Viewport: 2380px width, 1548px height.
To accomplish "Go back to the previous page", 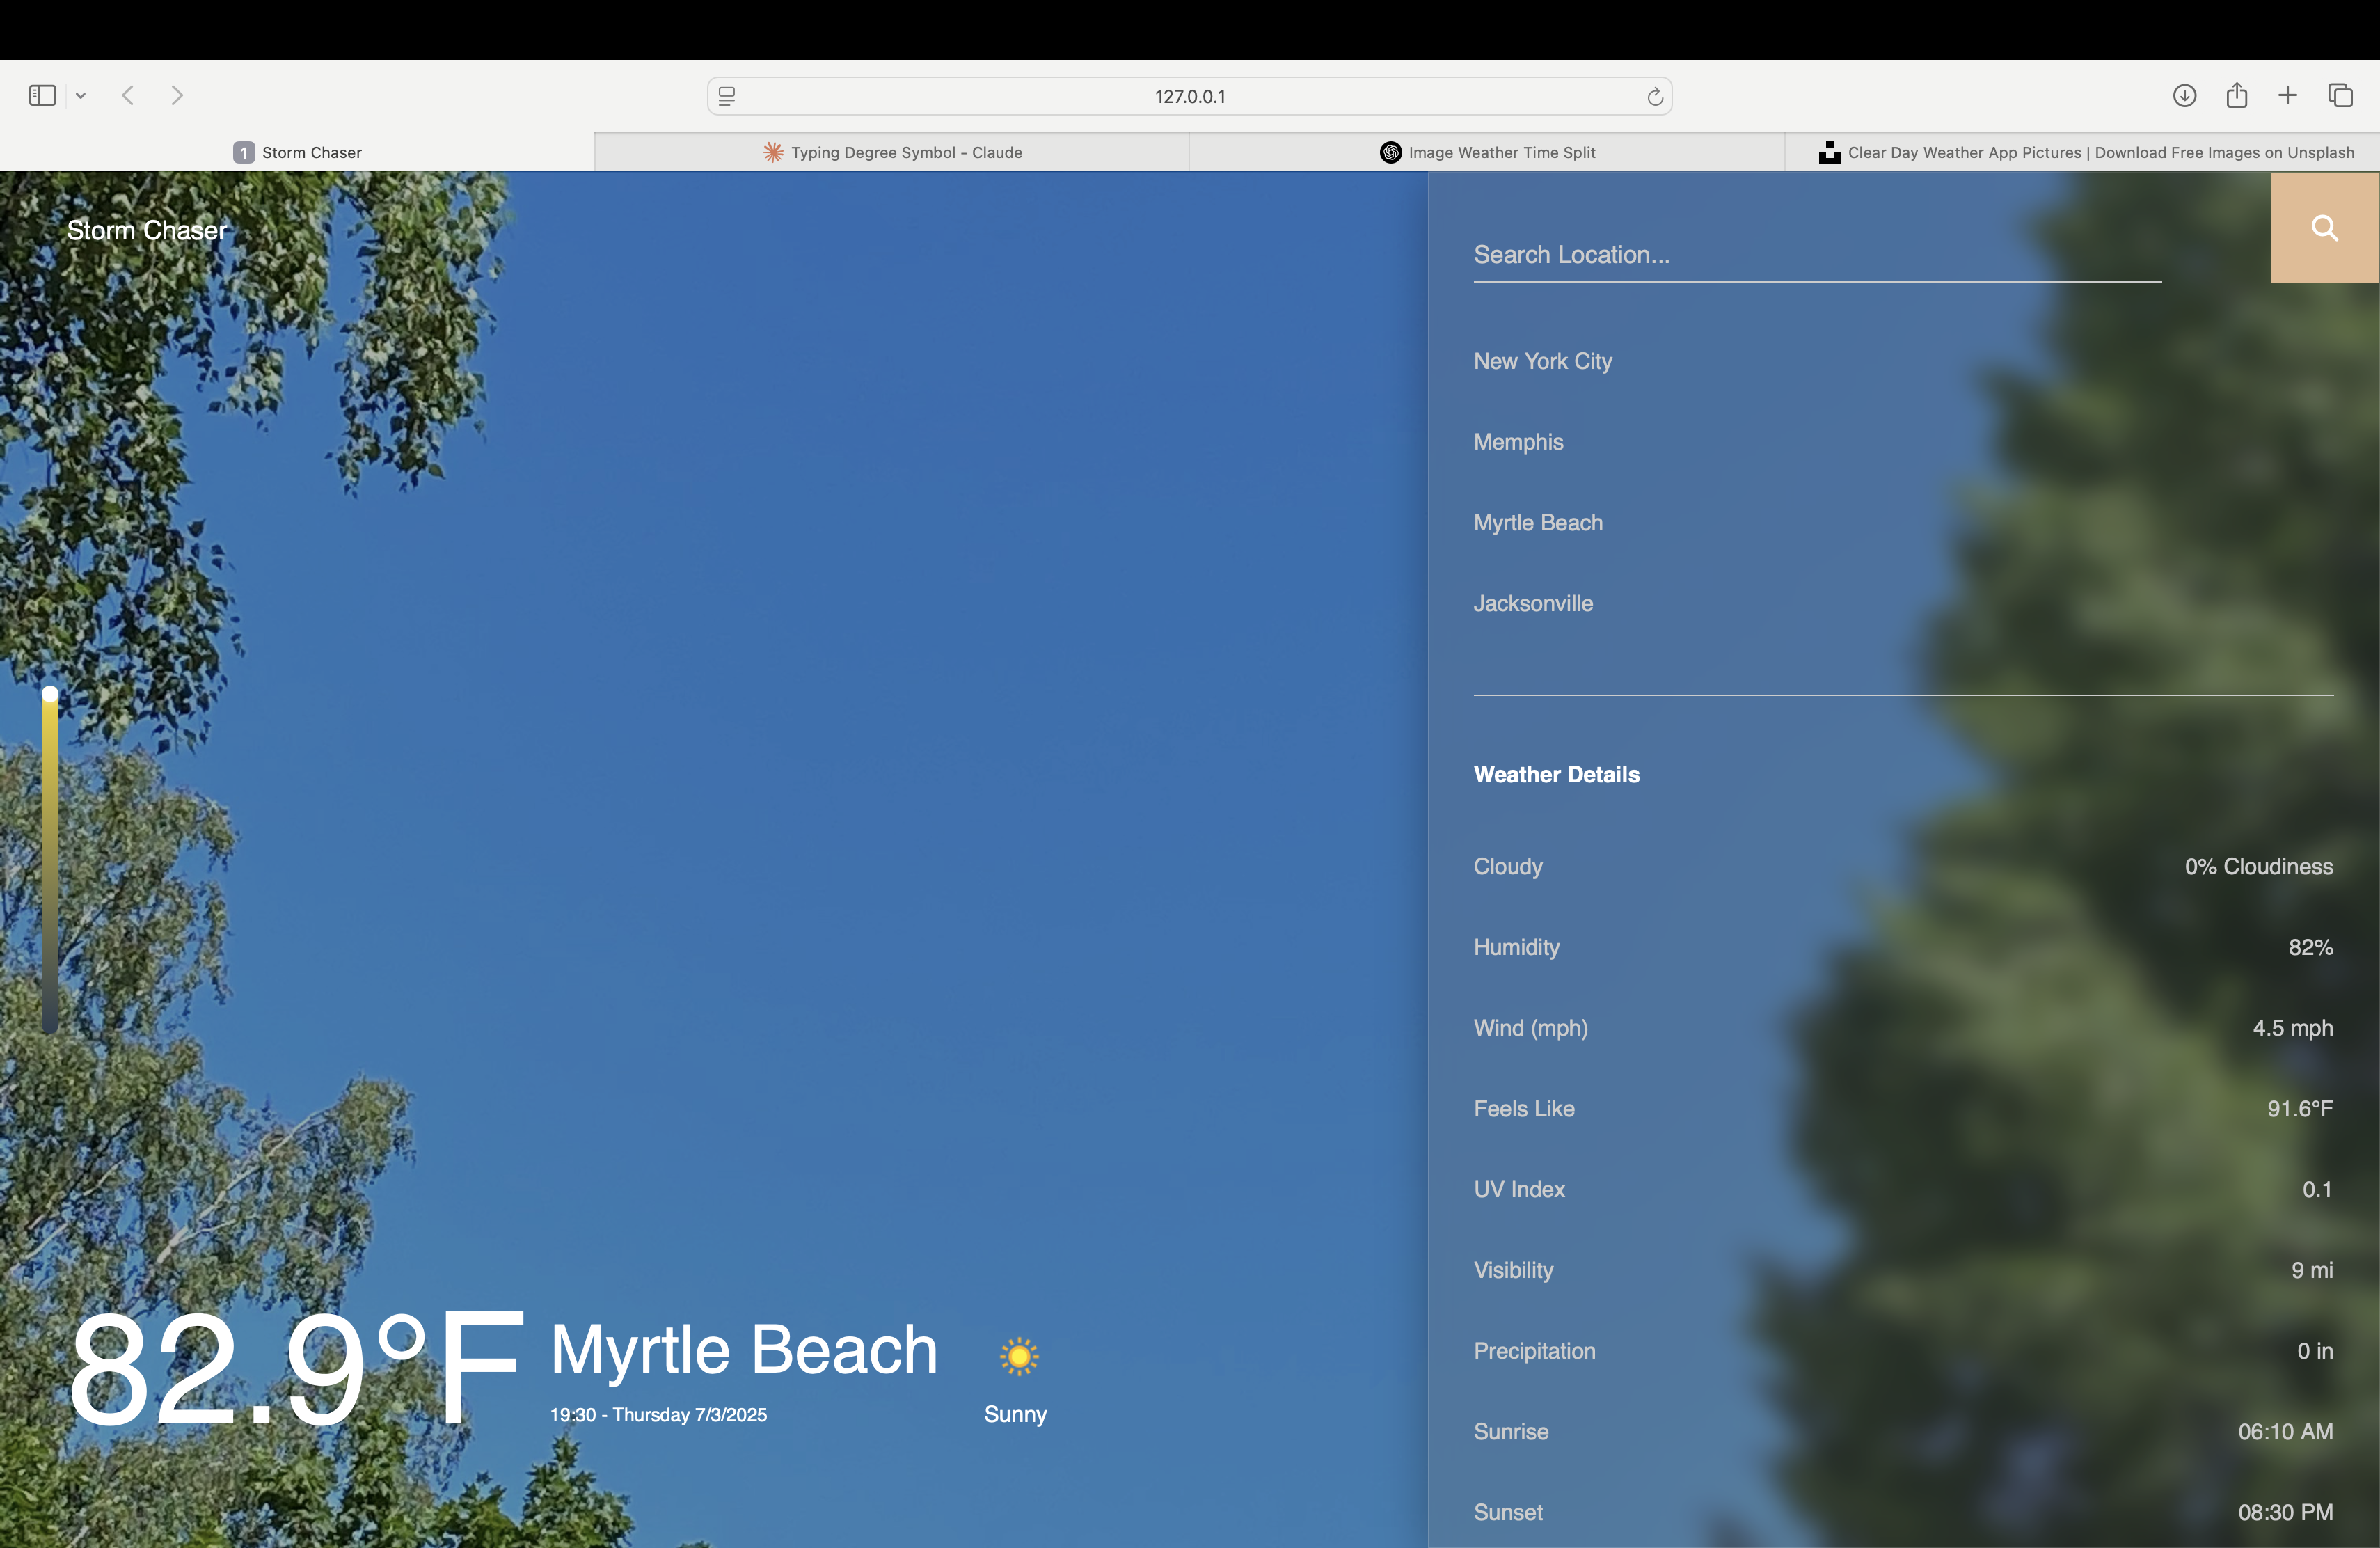I will (x=128, y=96).
